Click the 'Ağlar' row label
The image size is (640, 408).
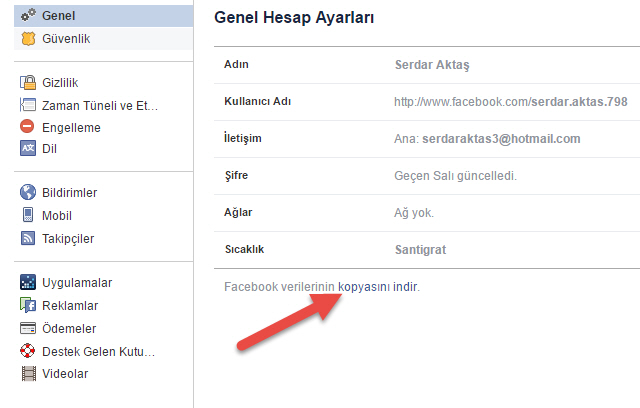(238, 212)
